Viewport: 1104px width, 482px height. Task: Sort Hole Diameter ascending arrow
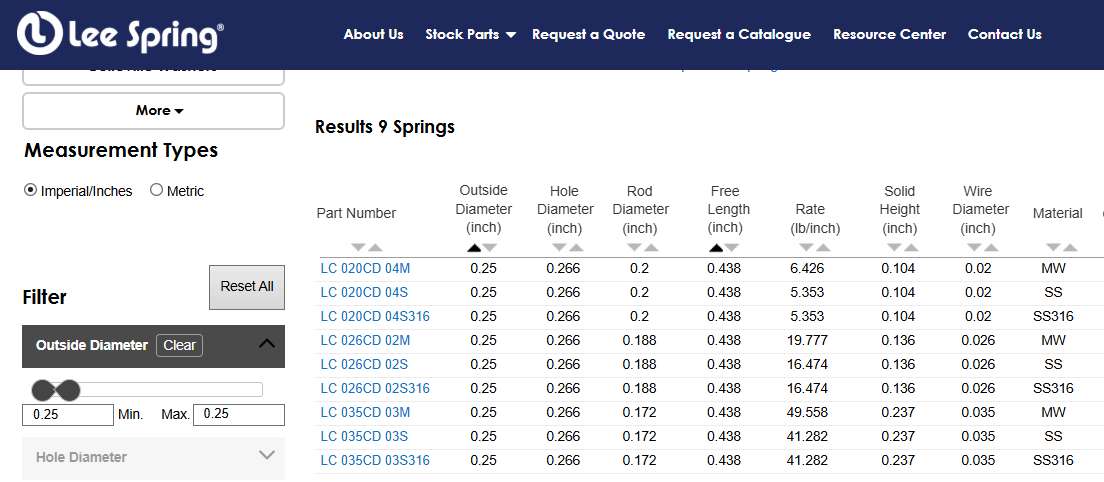click(x=577, y=248)
